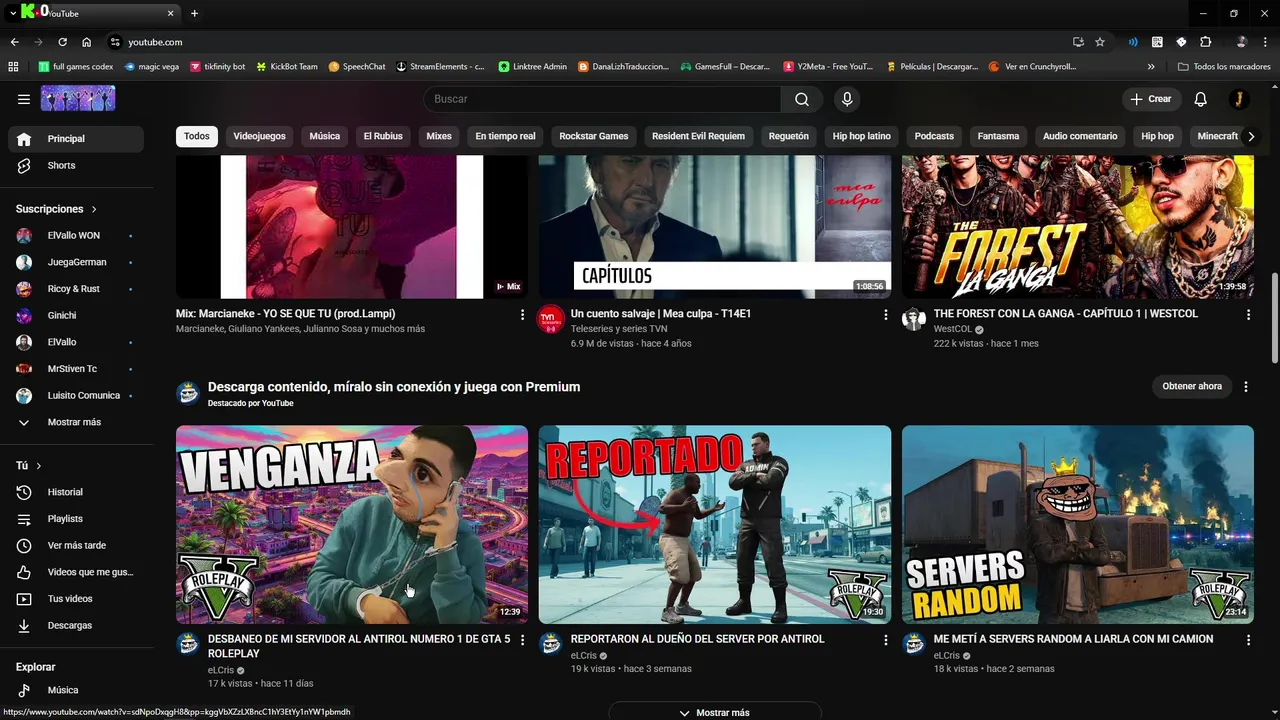Select the Rockstar Games chip
The height and width of the screenshot is (720, 1280).
(594, 136)
